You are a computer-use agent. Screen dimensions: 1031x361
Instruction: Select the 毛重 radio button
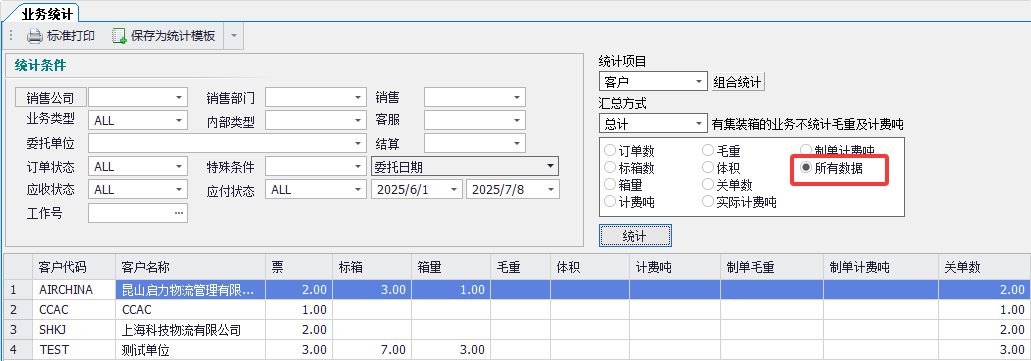(x=708, y=150)
